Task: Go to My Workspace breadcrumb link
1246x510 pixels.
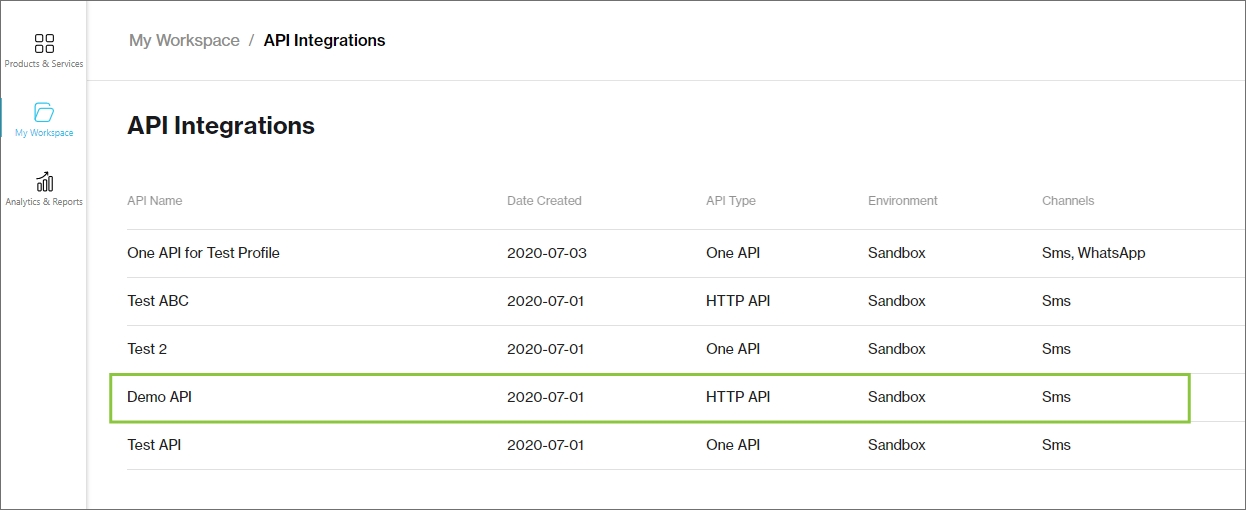Action: click(x=184, y=41)
